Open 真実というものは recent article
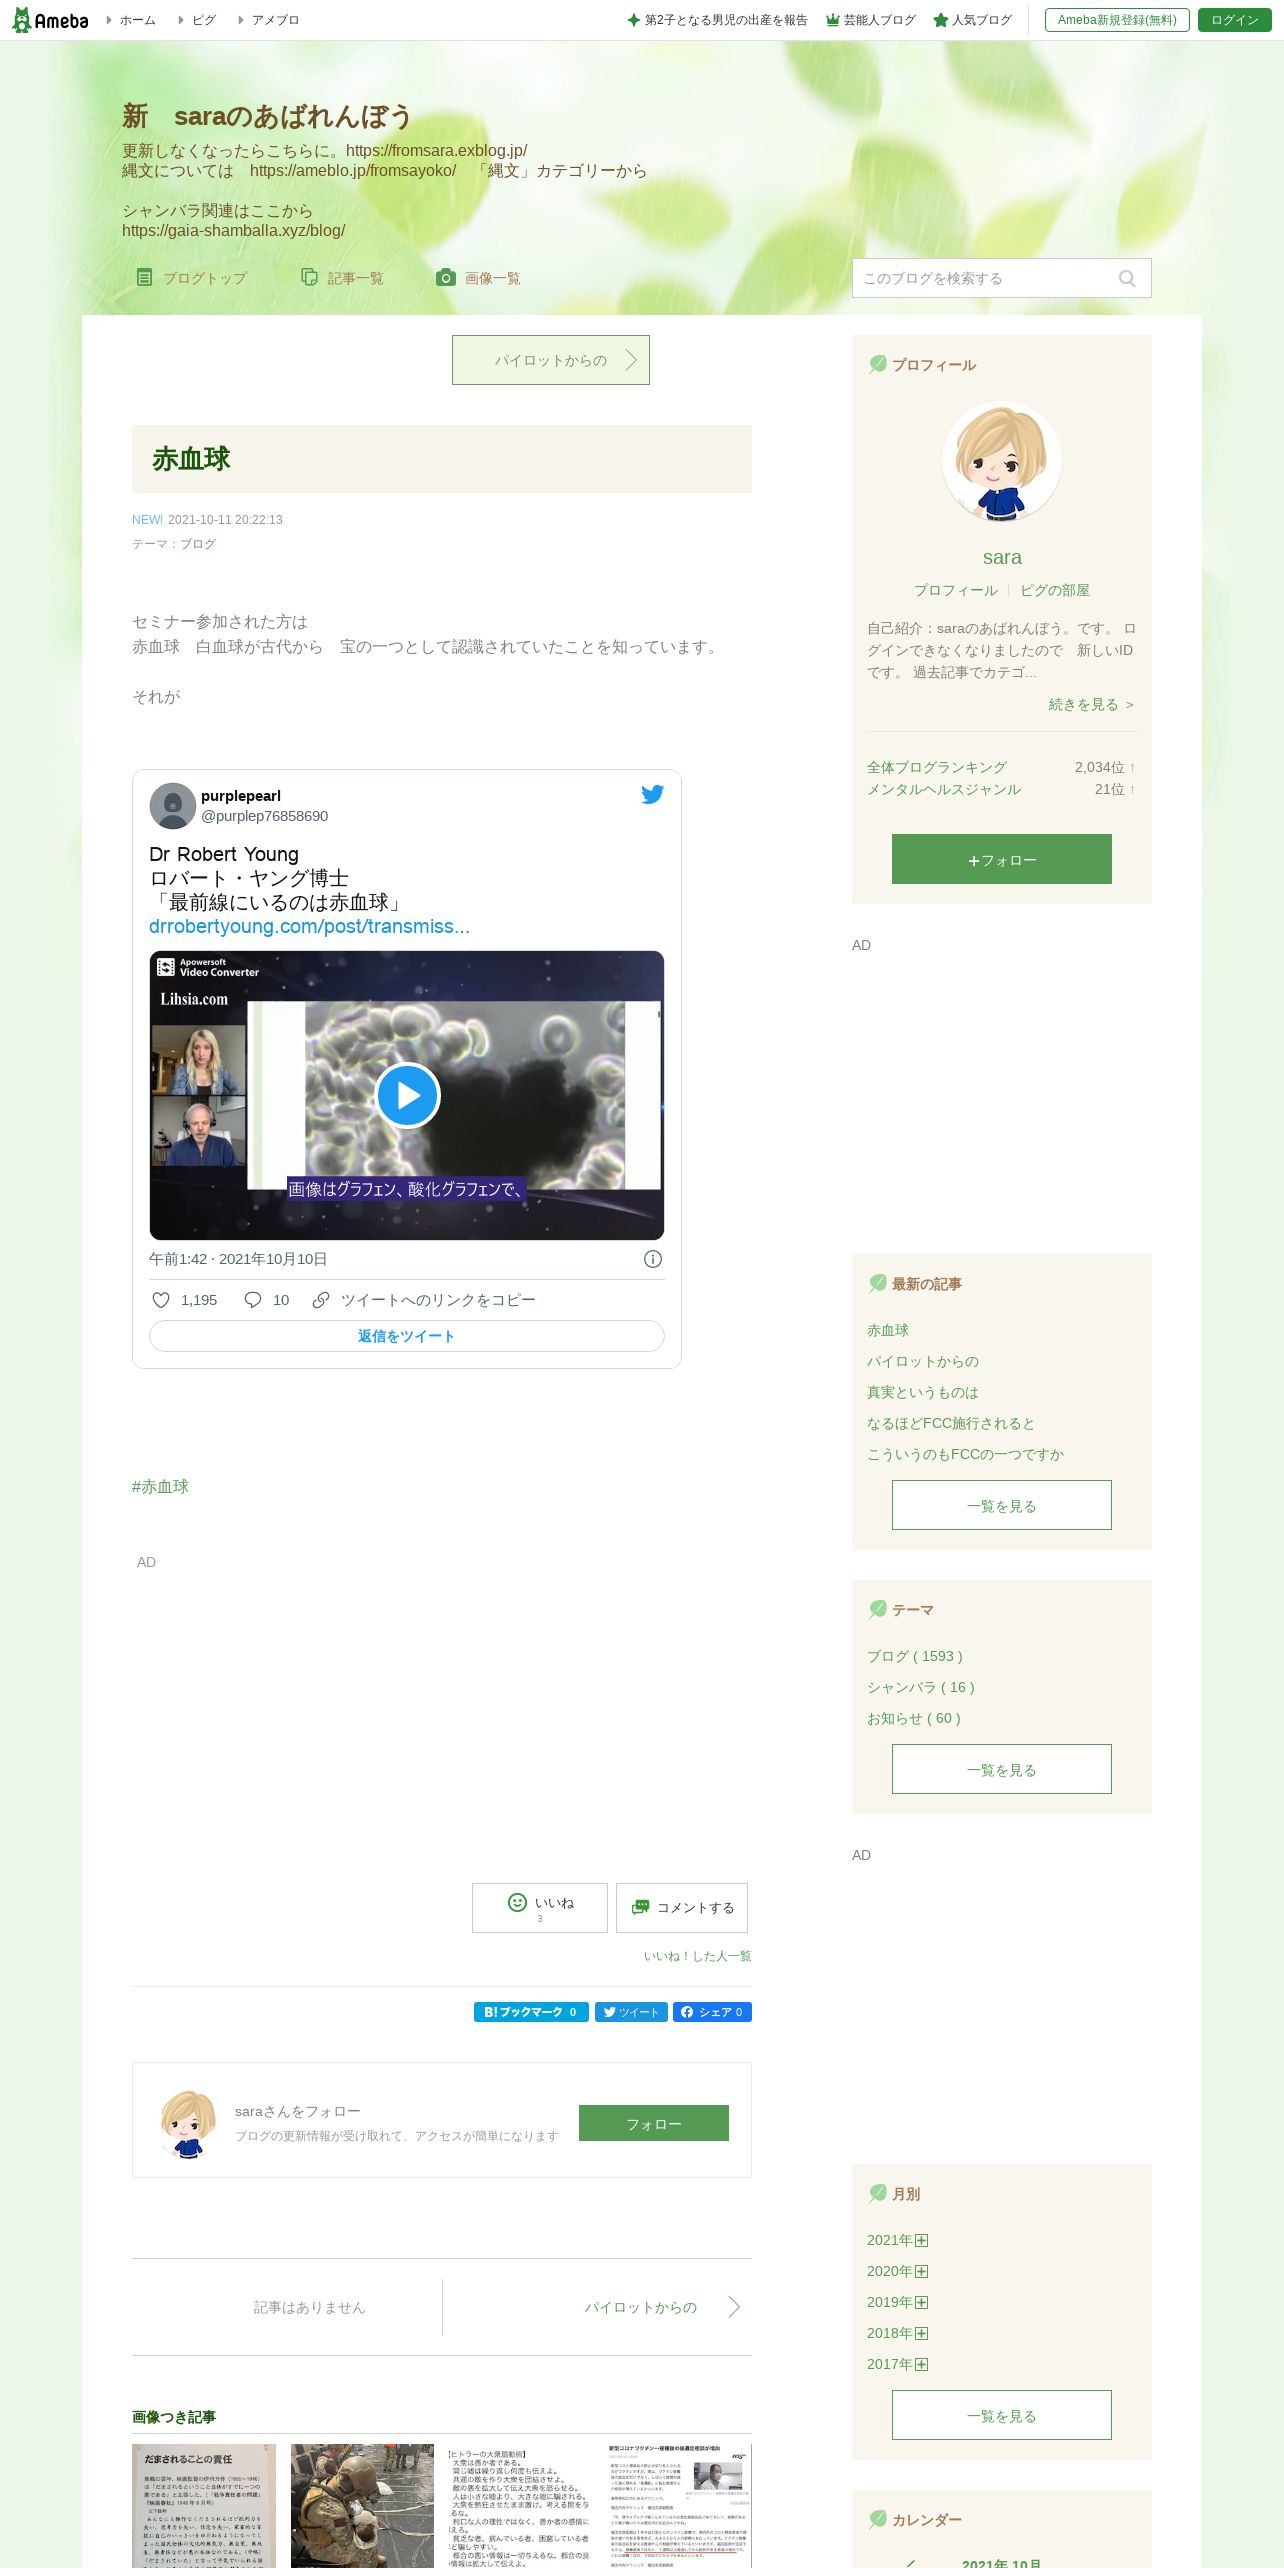The height and width of the screenshot is (2568, 1284). point(922,1392)
